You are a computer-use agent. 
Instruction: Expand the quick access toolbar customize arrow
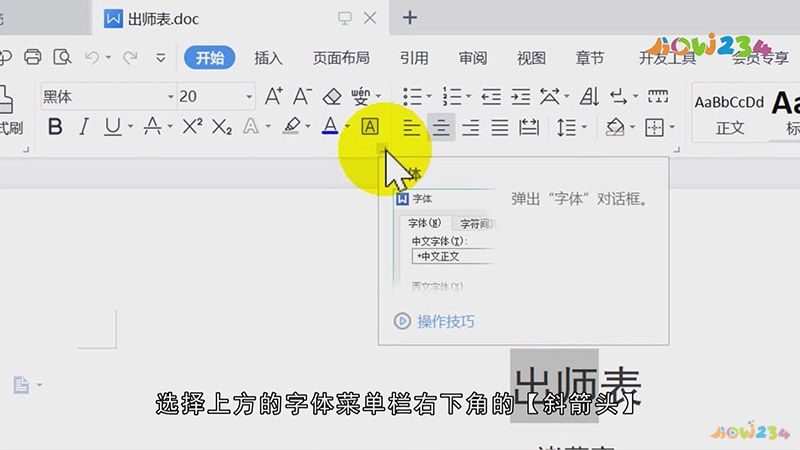[x=161, y=58]
